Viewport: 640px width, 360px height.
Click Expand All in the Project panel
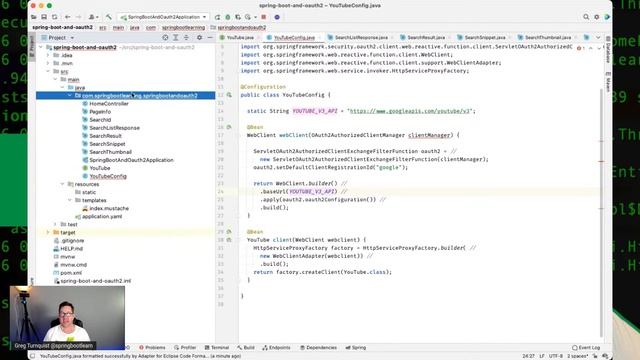176,38
